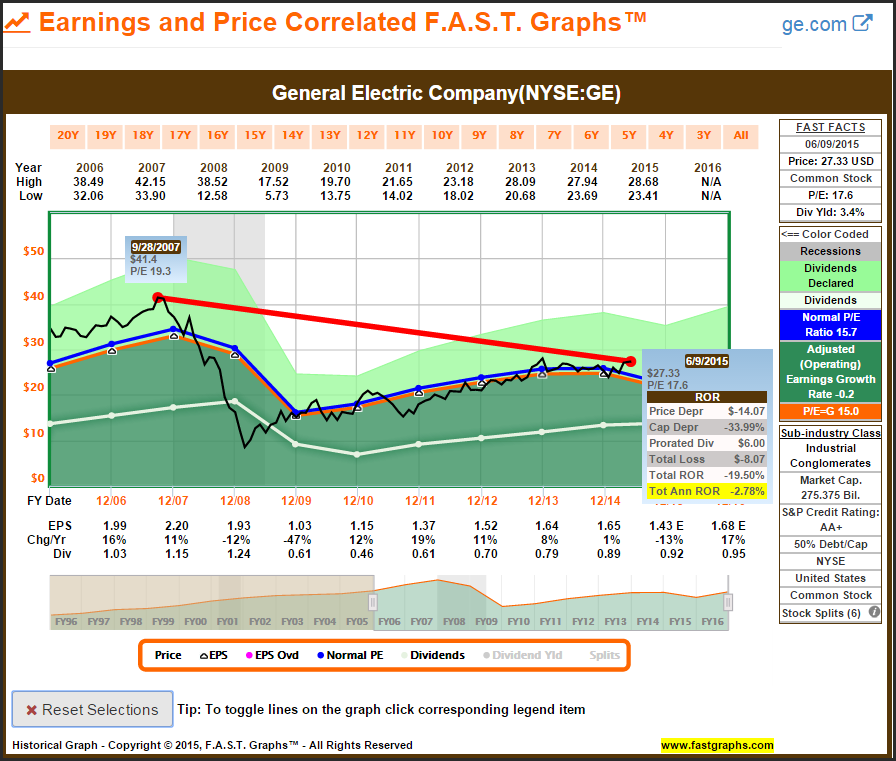Click the info icon next to Stock Splits
Image resolution: width=896 pixels, height=761 pixels.
874,613
